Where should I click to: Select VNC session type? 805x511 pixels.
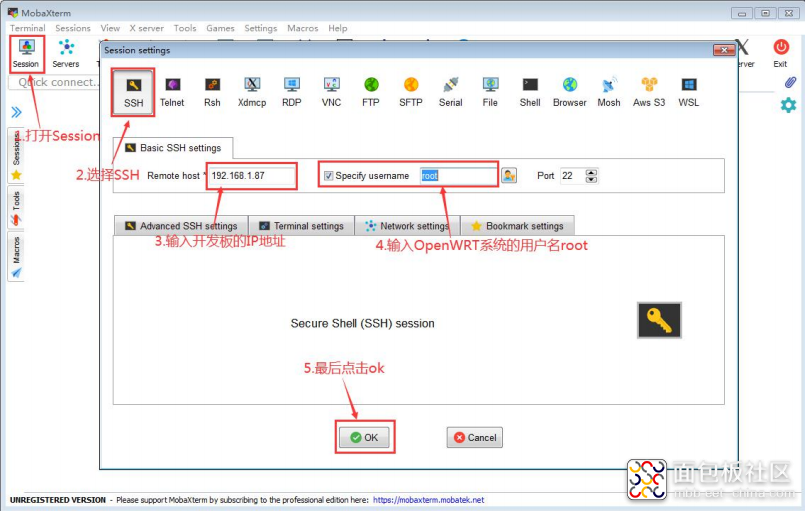coord(331,92)
